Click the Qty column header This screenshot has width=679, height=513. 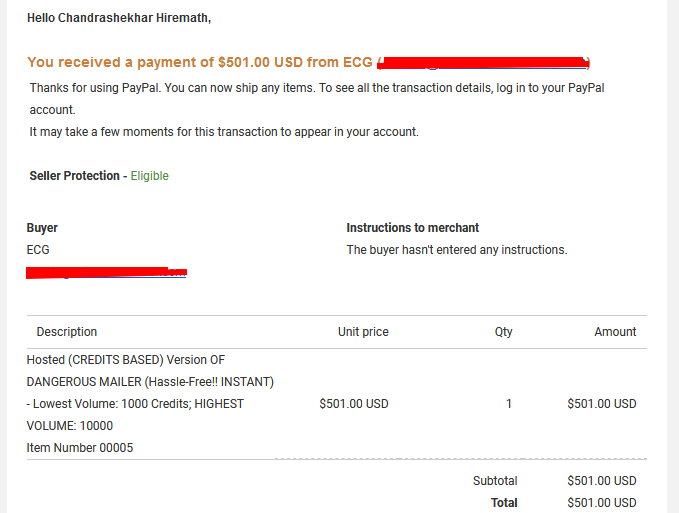pyautogui.click(x=504, y=332)
